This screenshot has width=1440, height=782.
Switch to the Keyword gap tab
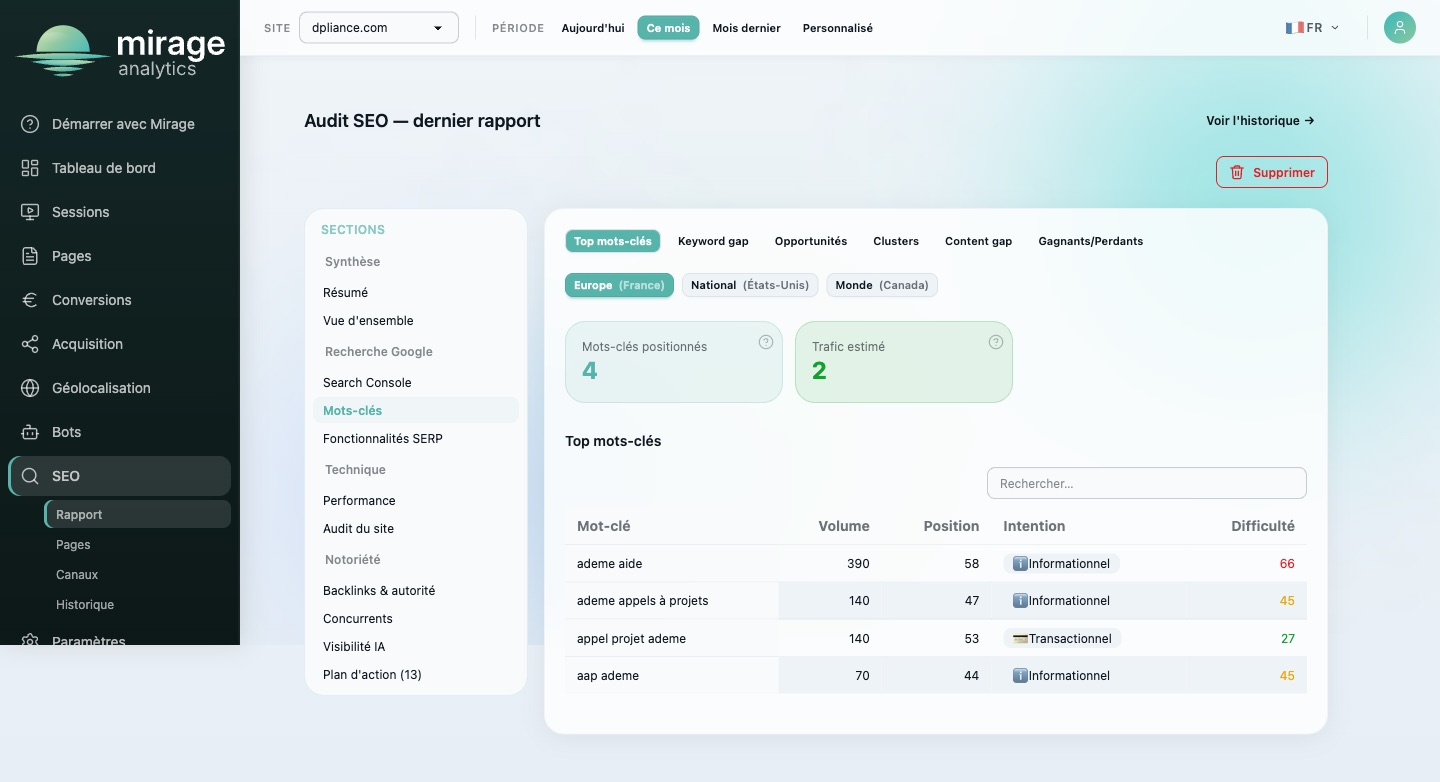click(713, 241)
